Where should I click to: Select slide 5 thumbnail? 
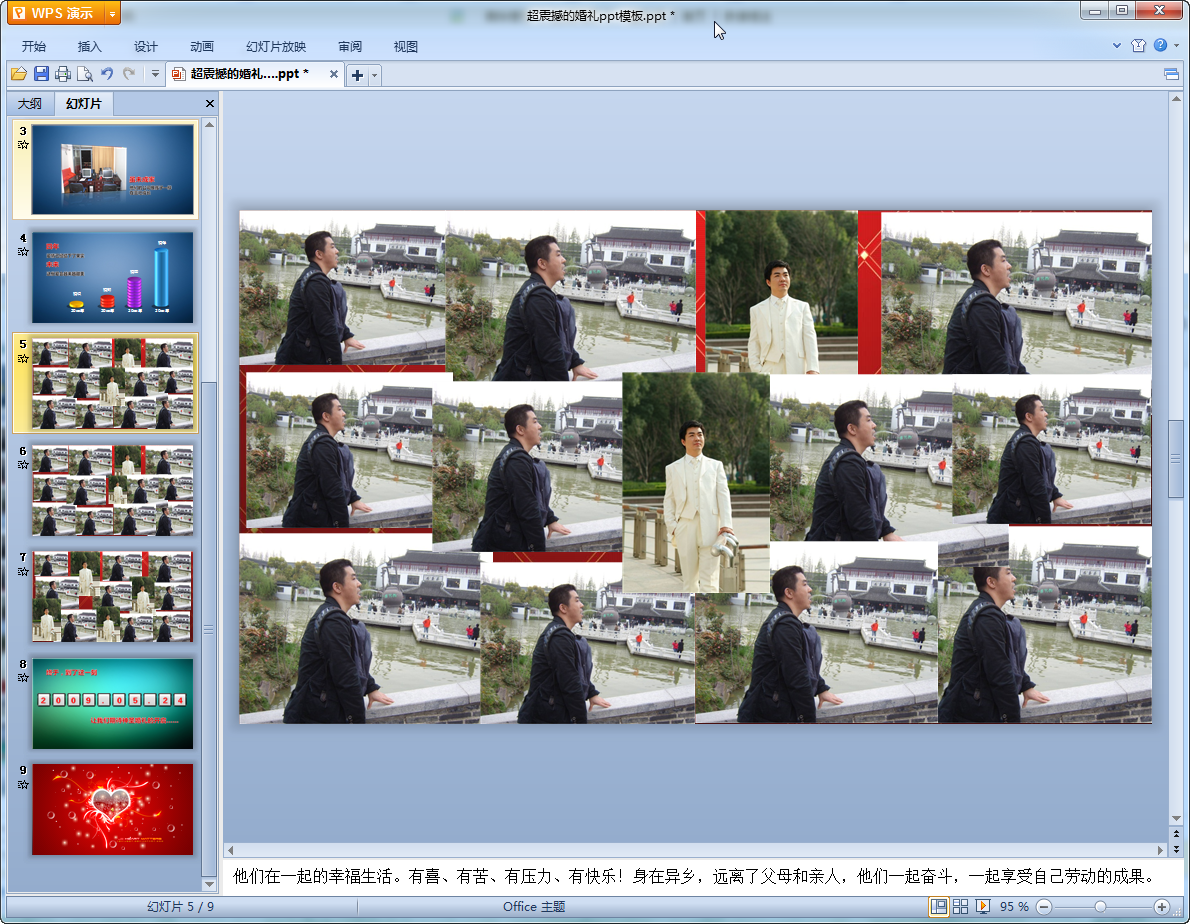(x=112, y=384)
